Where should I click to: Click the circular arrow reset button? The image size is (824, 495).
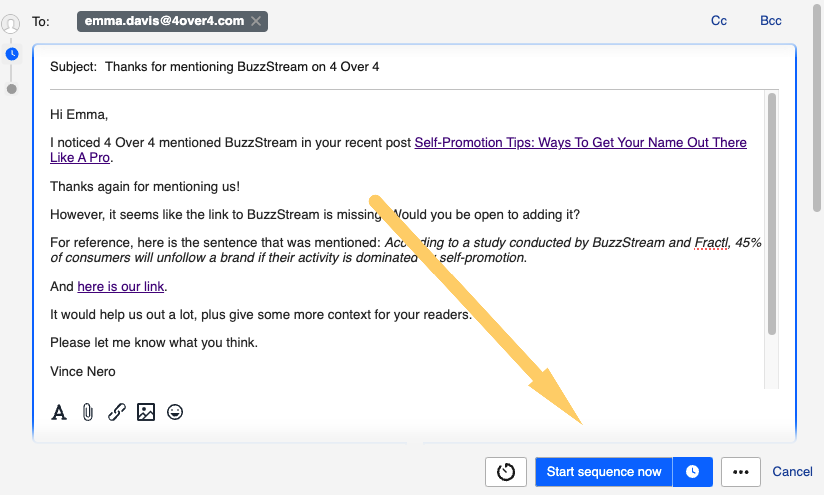coord(506,472)
